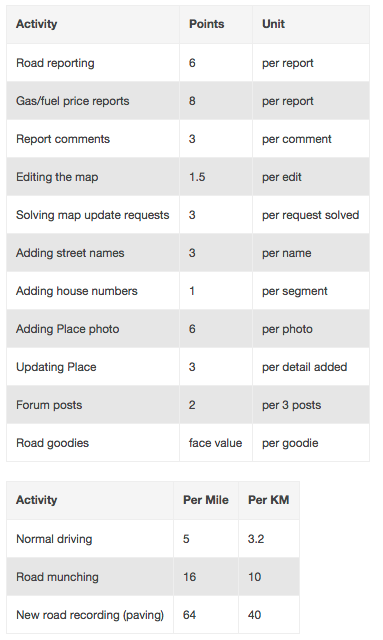
Task: Select the Points column header
Action: coord(206,24)
